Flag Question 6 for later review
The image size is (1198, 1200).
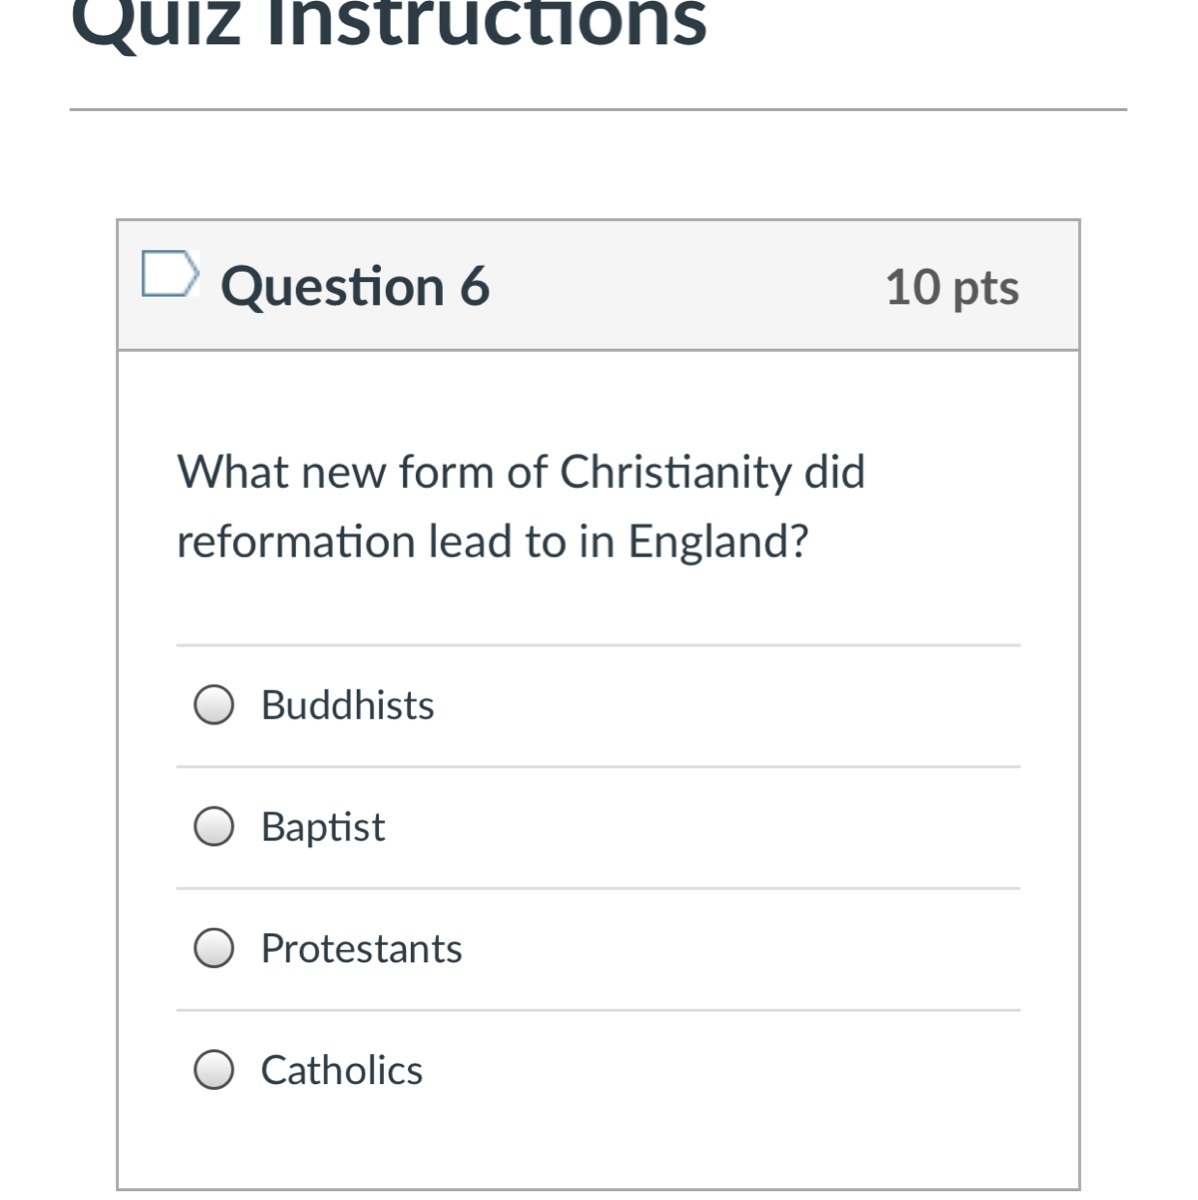pyautogui.click(x=168, y=274)
